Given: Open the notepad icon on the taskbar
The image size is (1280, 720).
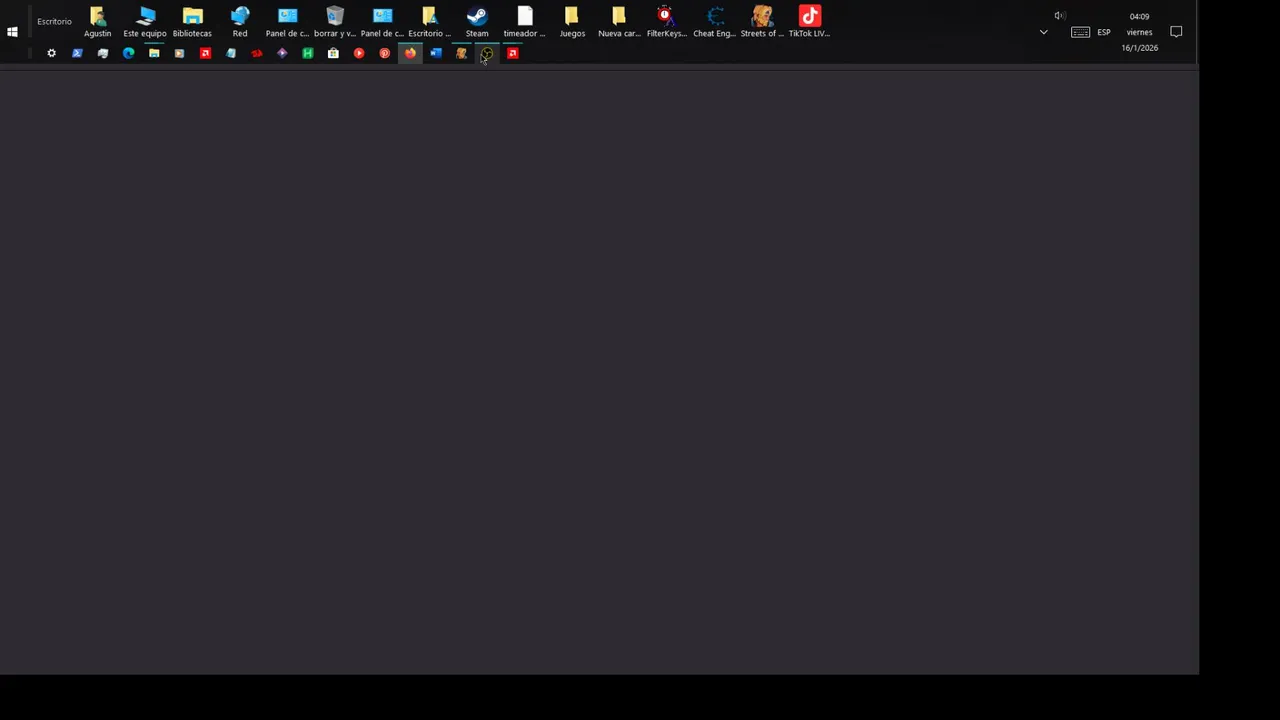Looking at the screenshot, I should click(x=231, y=53).
